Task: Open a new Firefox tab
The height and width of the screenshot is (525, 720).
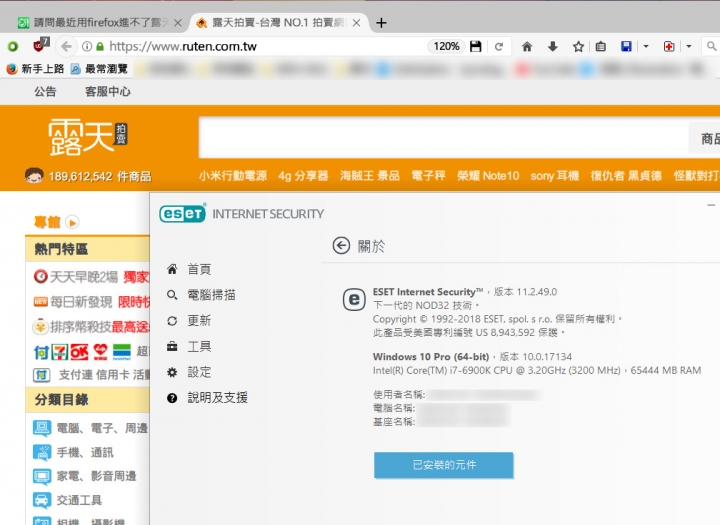Action: tap(381, 23)
